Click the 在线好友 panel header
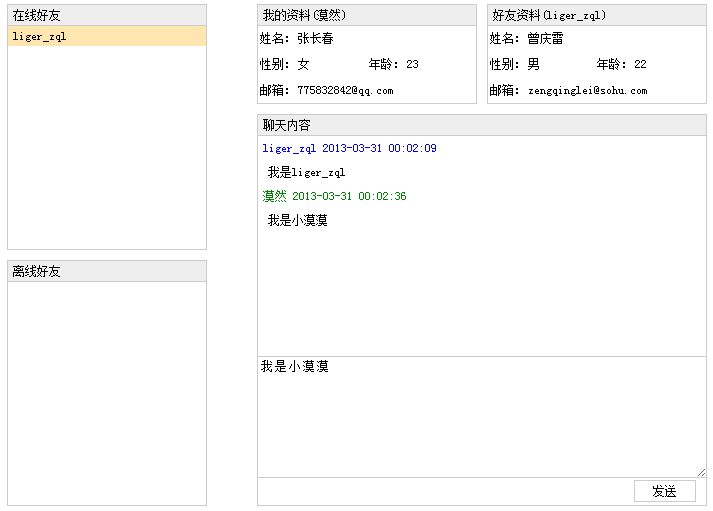 pos(106,15)
